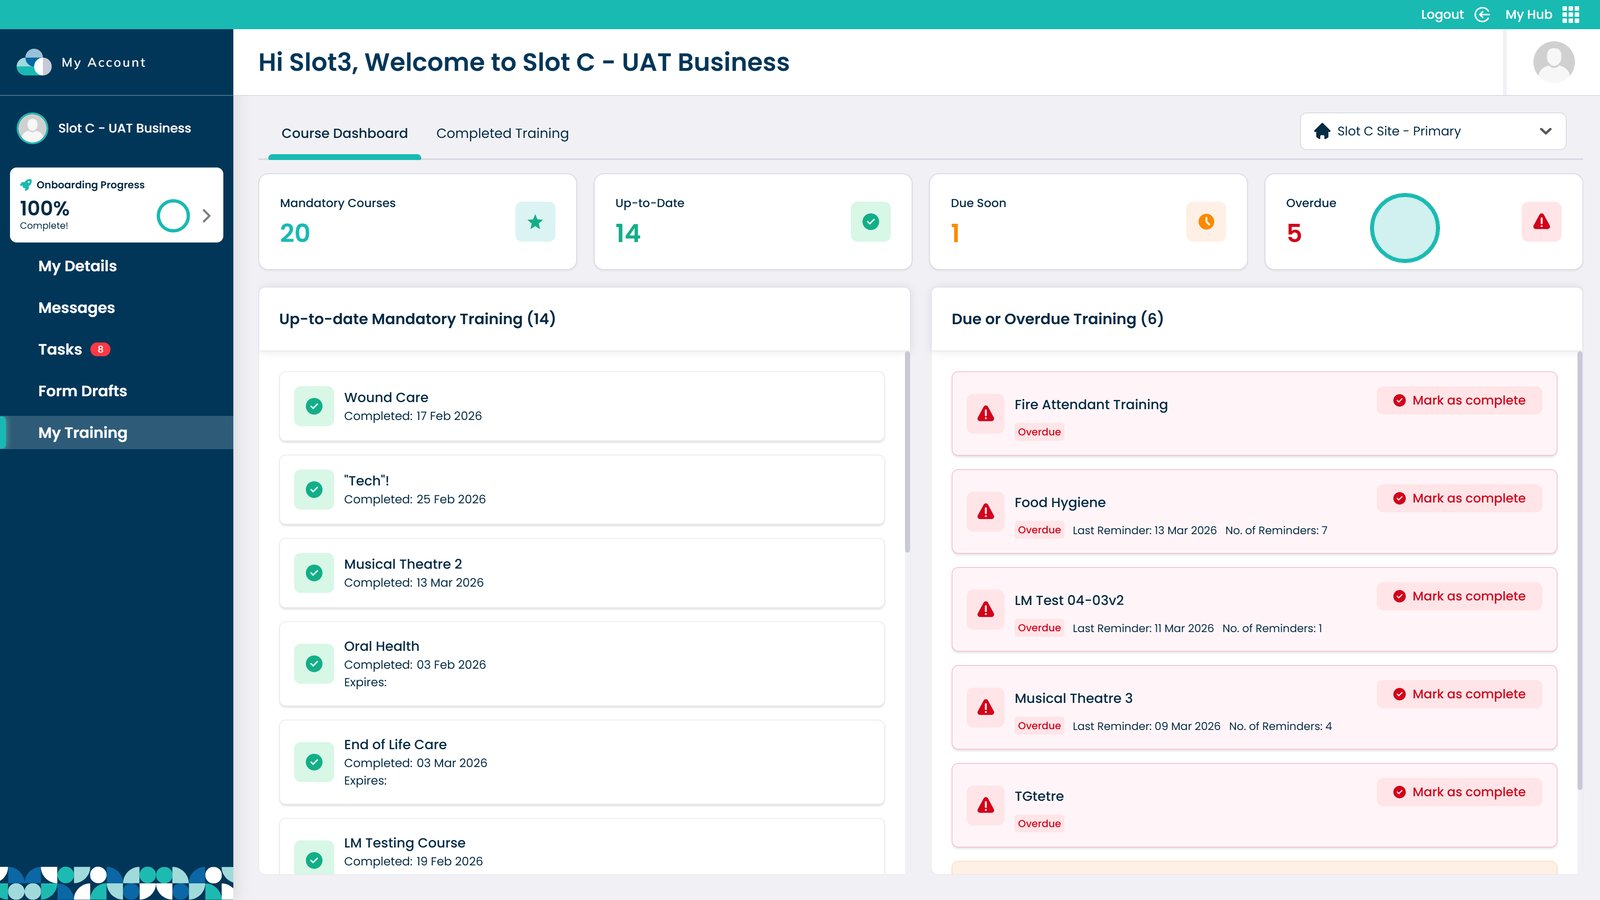
Task: Mark Musical Theatre 3 as complete
Action: [x=1459, y=694]
